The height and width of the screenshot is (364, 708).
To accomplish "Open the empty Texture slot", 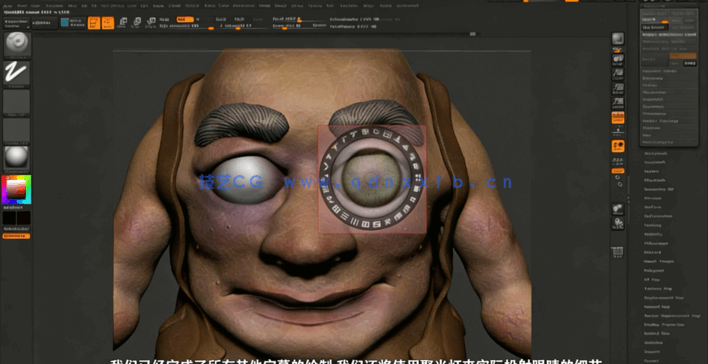I will [17, 131].
